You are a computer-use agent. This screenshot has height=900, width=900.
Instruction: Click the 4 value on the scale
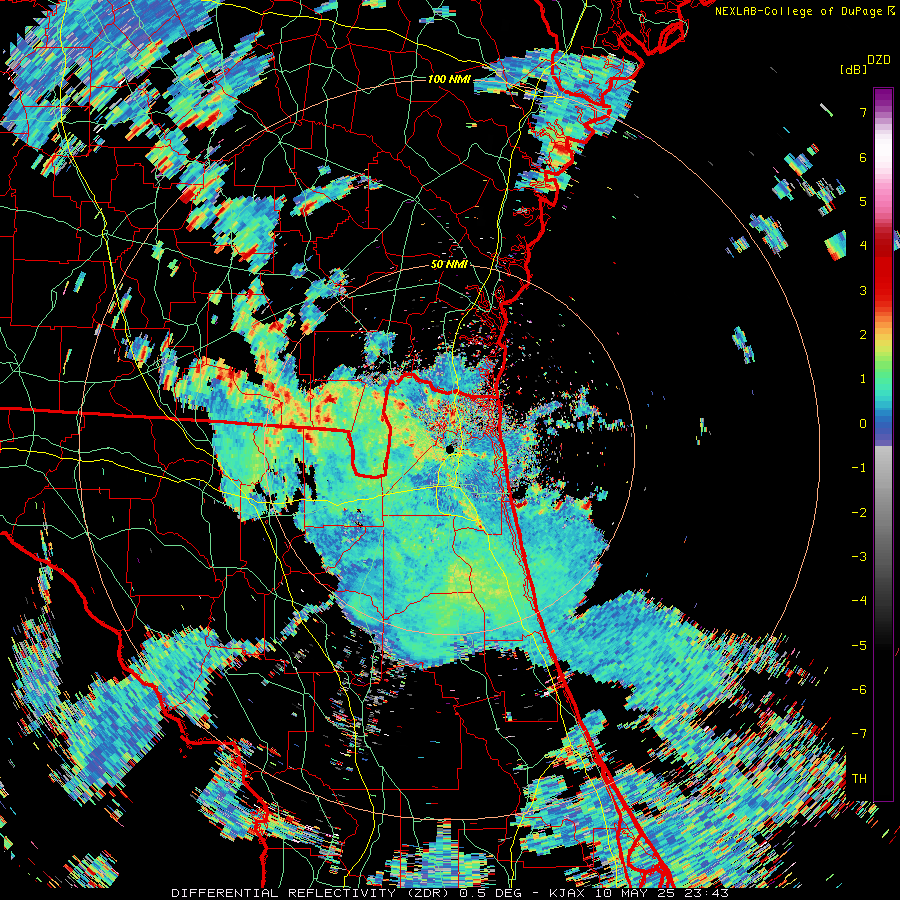(863, 246)
